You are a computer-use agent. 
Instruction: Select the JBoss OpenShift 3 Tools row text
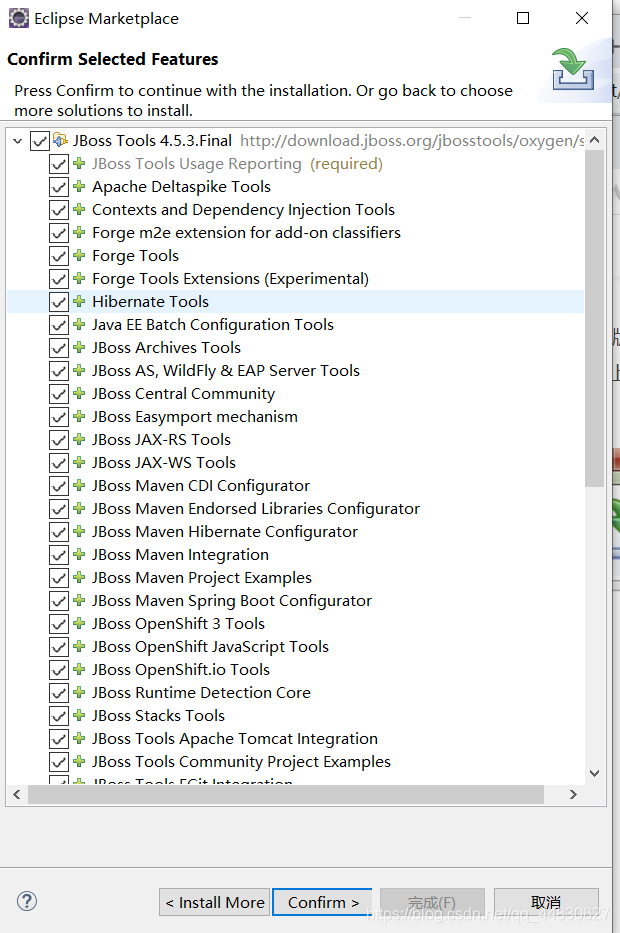(x=179, y=624)
